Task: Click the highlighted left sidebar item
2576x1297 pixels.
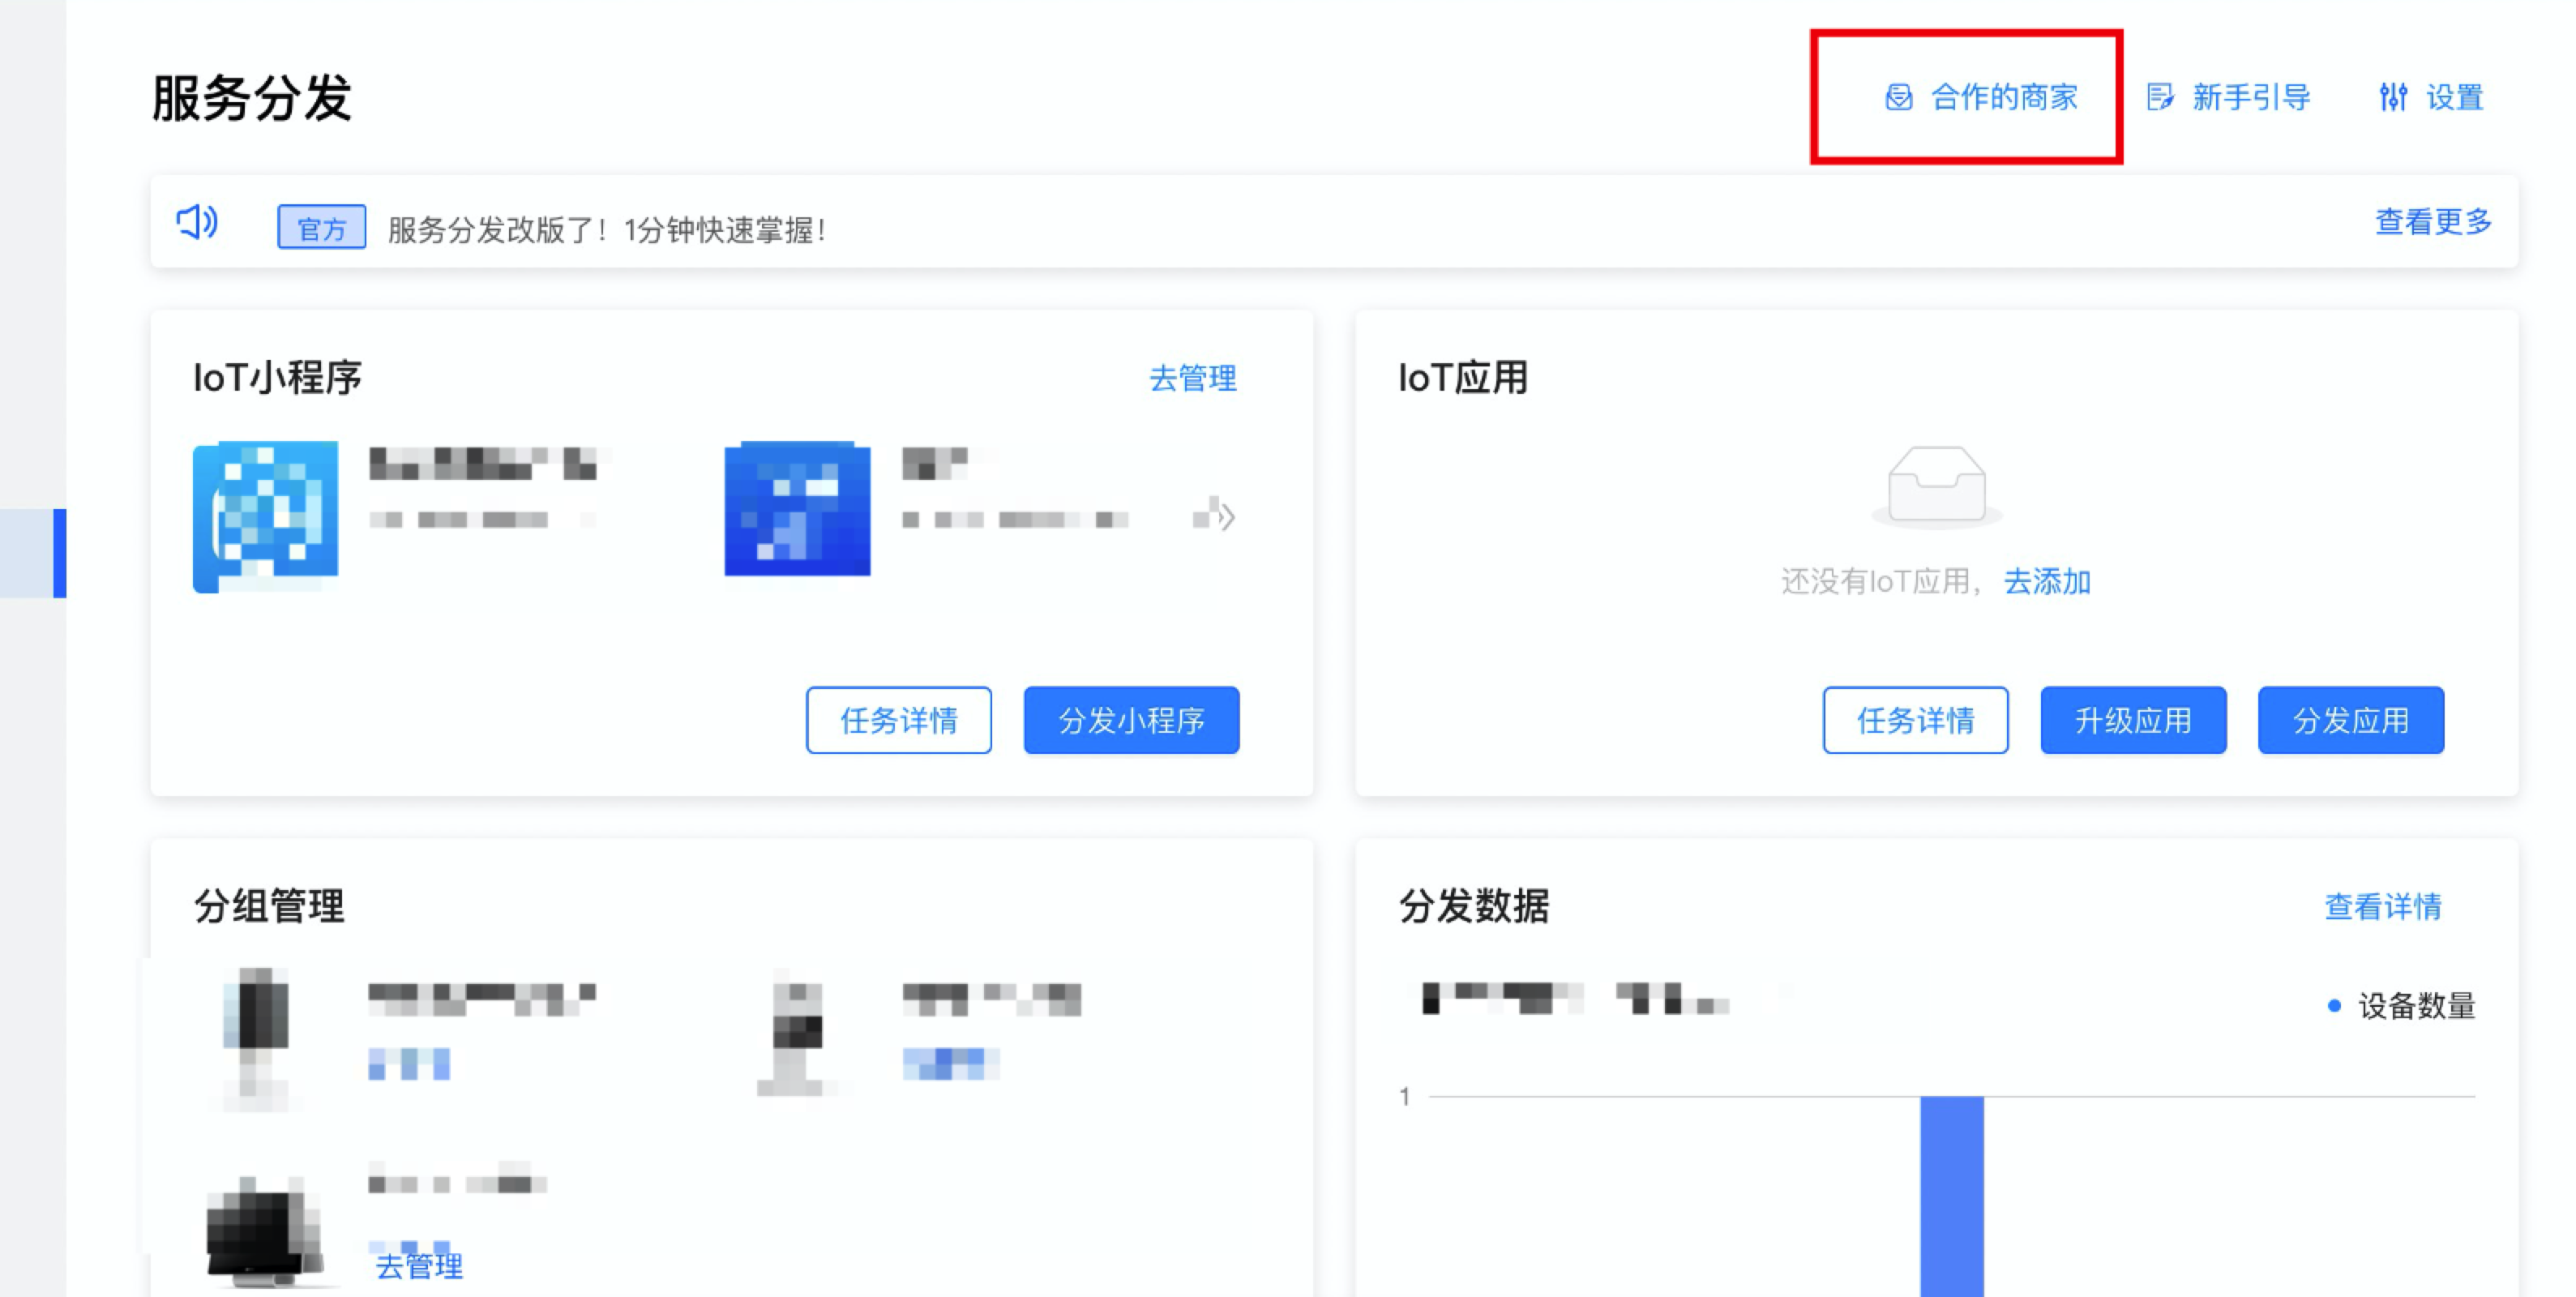Action: click(33, 553)
